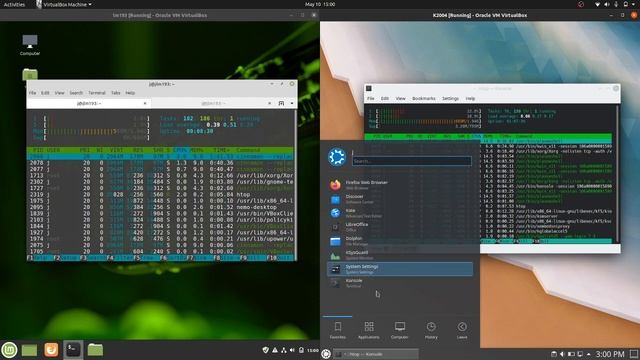Switch to History tab in KDE launcher
This screenshot has width=640, height=360.
click(431, 330)
